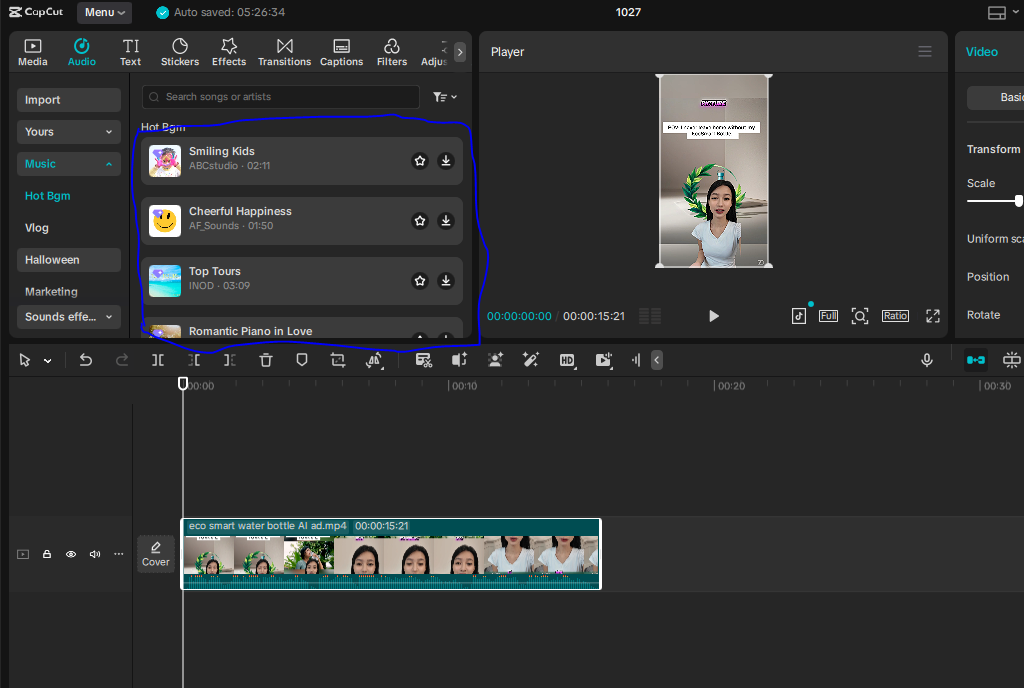Start voice recording with microphone icon
The image size is (1024, 688).
coord(927,360)
